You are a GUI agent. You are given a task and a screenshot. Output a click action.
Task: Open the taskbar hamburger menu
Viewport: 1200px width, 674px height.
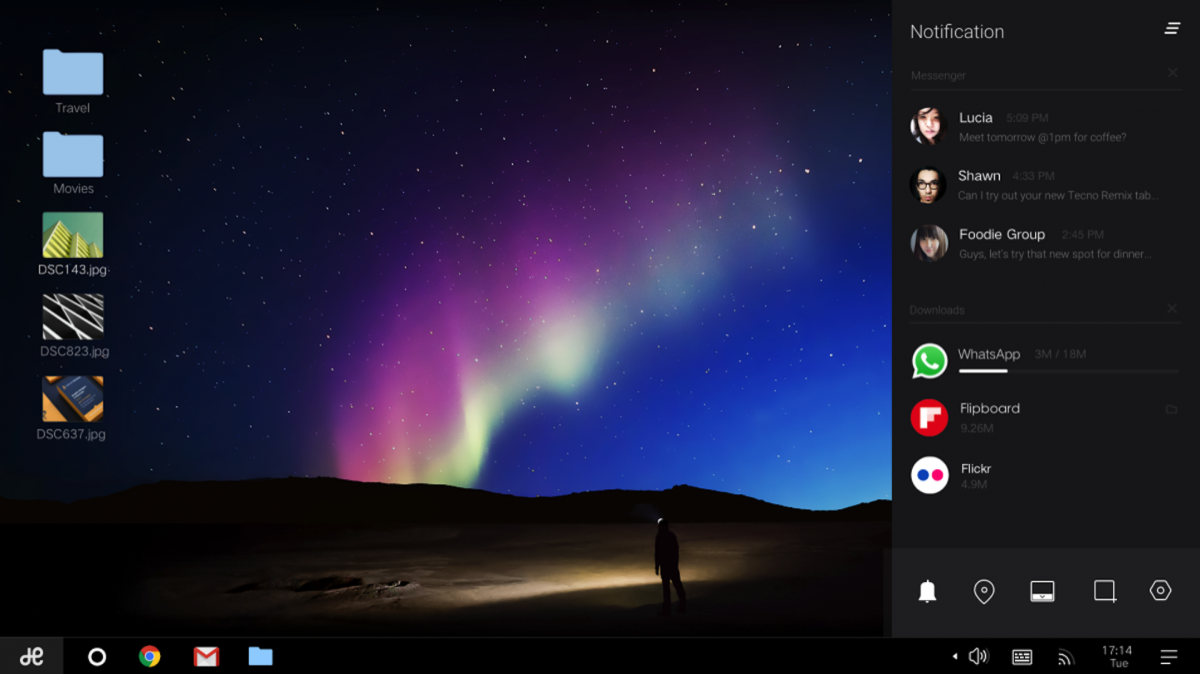click(x=1168, y=656)
